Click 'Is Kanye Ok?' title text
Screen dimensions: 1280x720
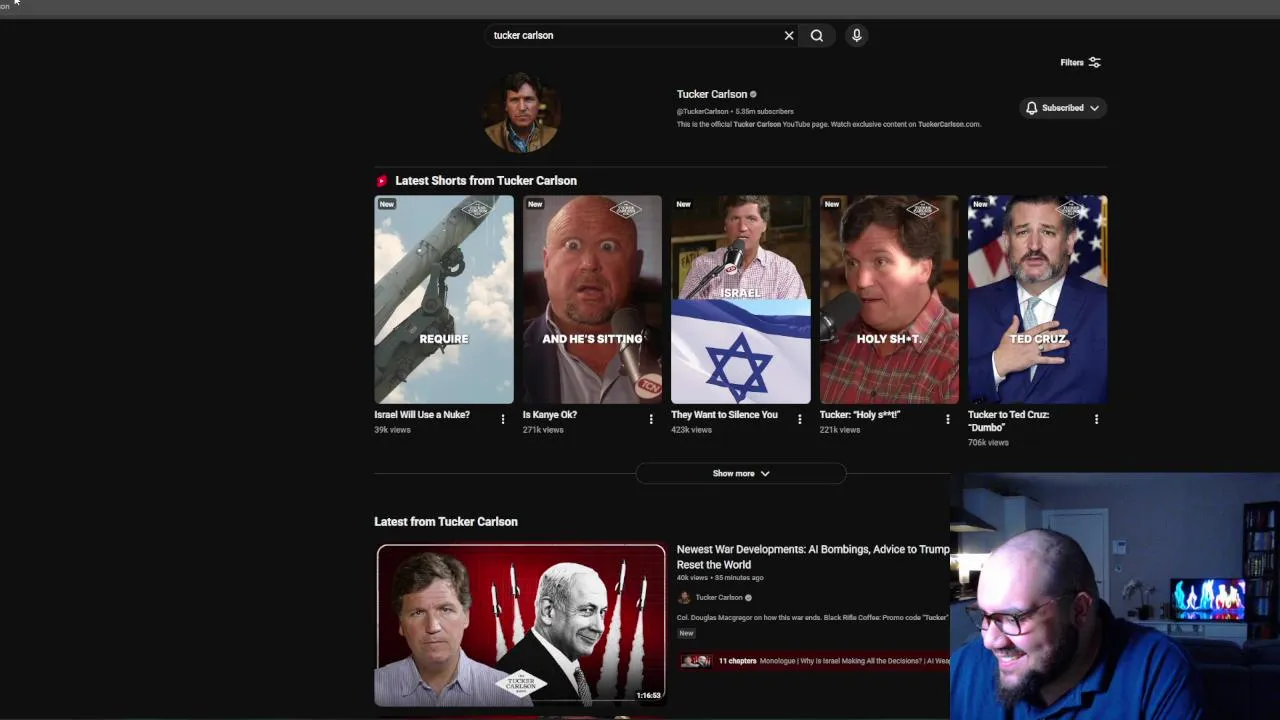pyautogui.click(x=550, y=415)
